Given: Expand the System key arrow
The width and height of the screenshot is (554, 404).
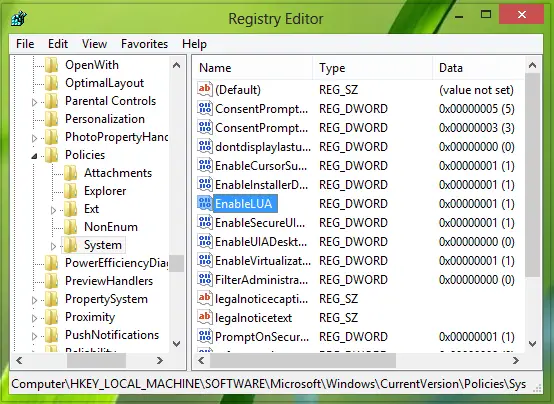Looking at the screenshot, I should coord(53,246).
